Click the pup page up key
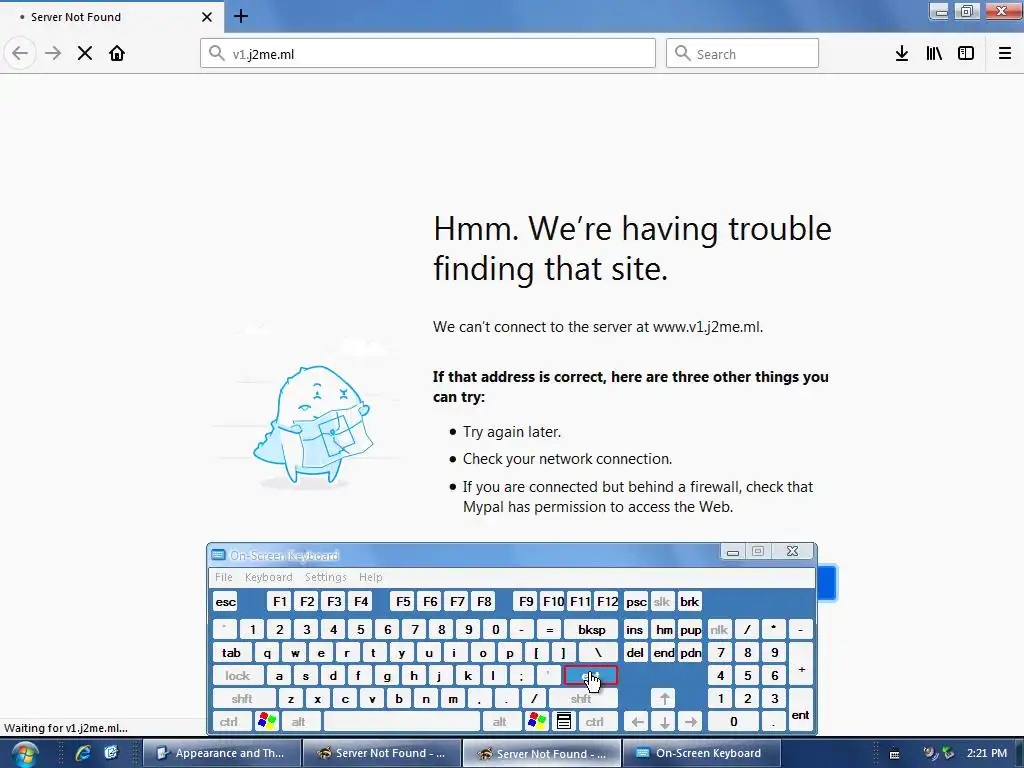 (691, 630)
